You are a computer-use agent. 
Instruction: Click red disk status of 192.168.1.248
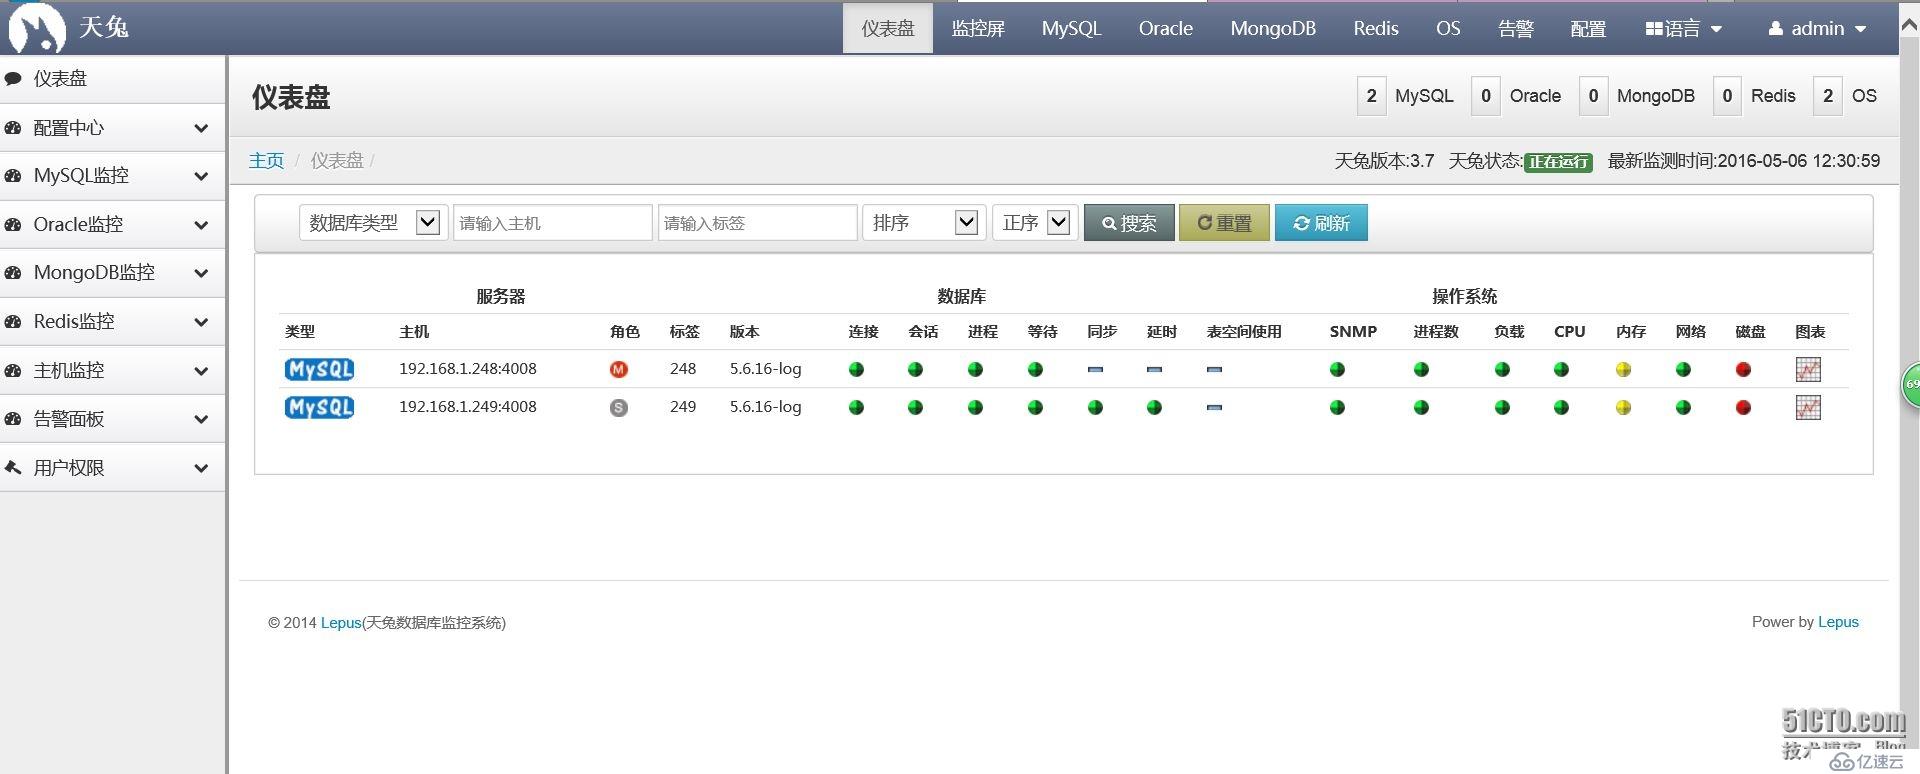(x=1743, y=369)
